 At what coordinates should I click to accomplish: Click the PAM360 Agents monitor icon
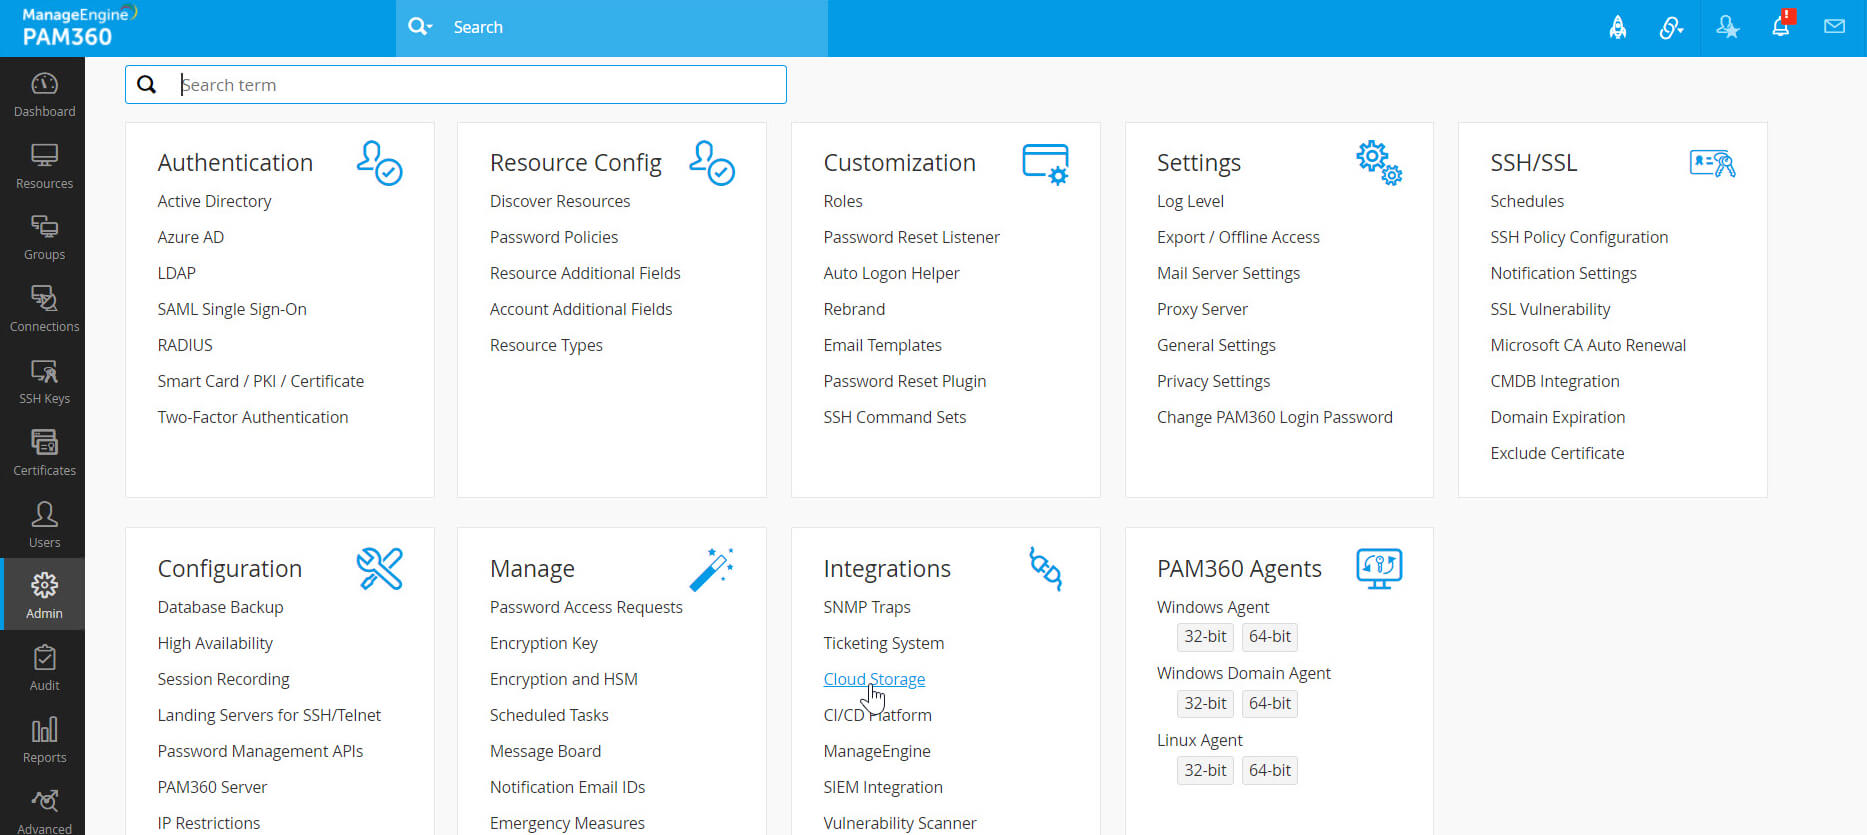click(x=1379, y=569)
